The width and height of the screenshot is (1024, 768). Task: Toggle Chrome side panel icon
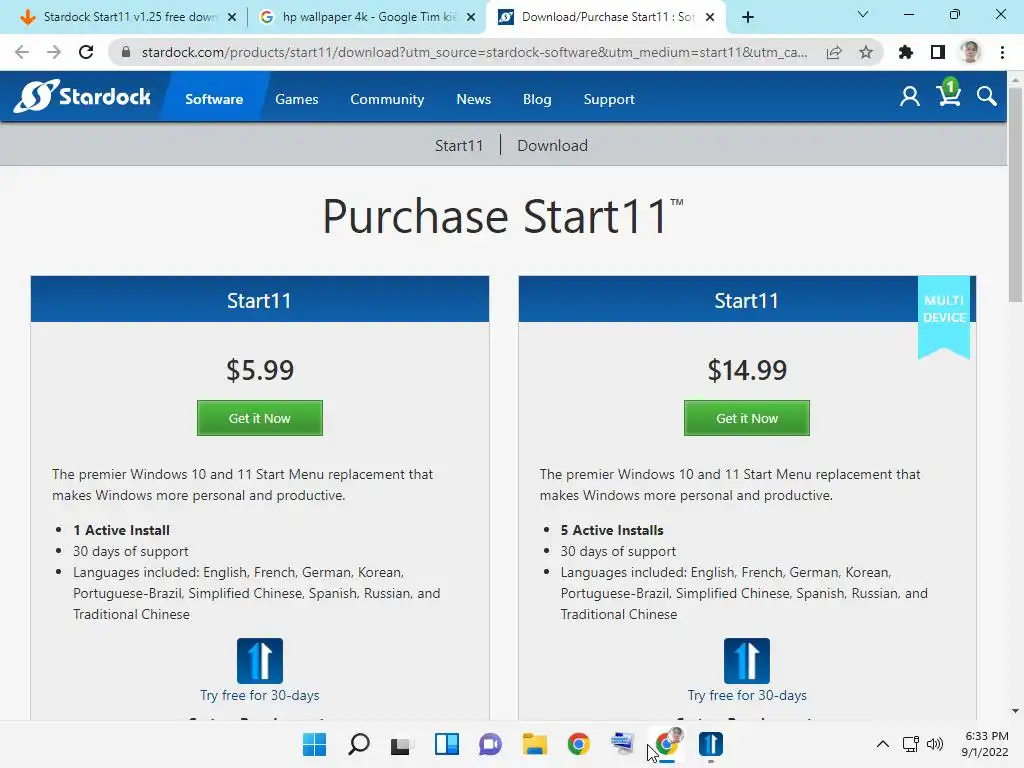pyautogui.click(x=938, y=52)
